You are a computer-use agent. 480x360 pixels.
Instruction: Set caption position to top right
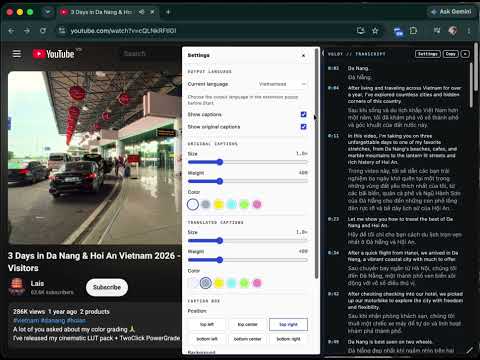pos(288,324)
